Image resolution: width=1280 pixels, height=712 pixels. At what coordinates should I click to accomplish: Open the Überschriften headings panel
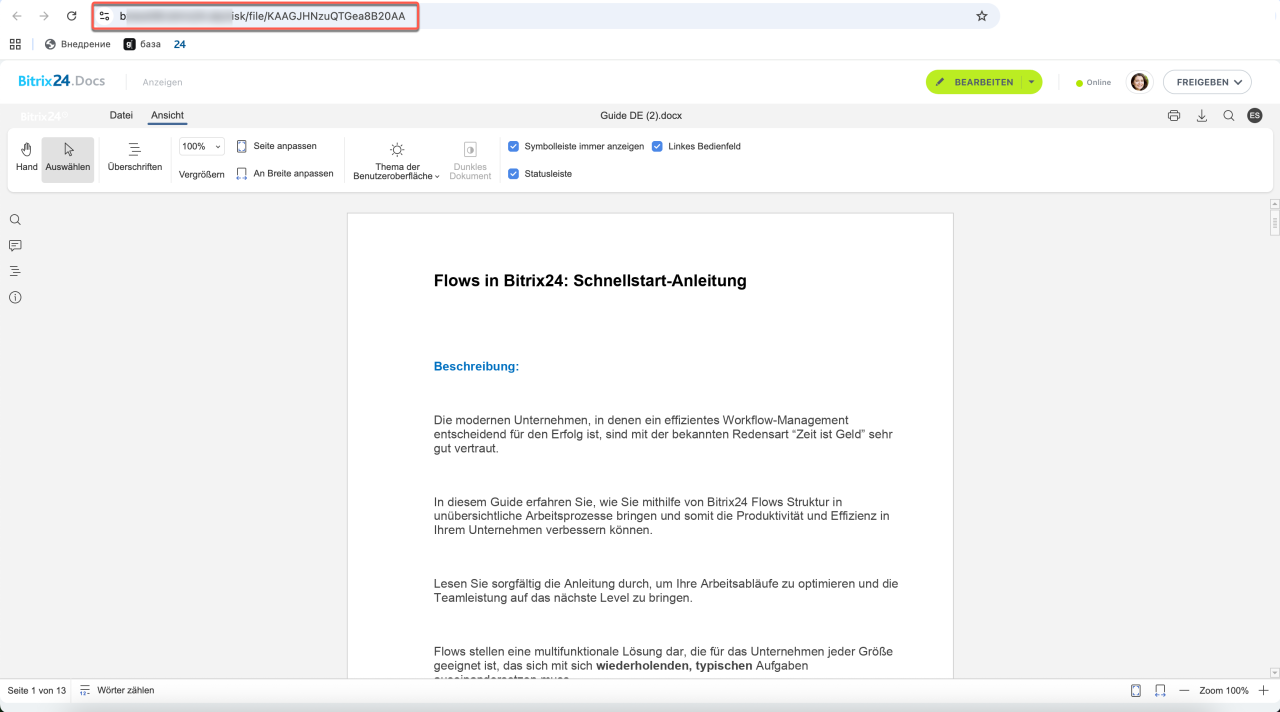tap(135, 158)
